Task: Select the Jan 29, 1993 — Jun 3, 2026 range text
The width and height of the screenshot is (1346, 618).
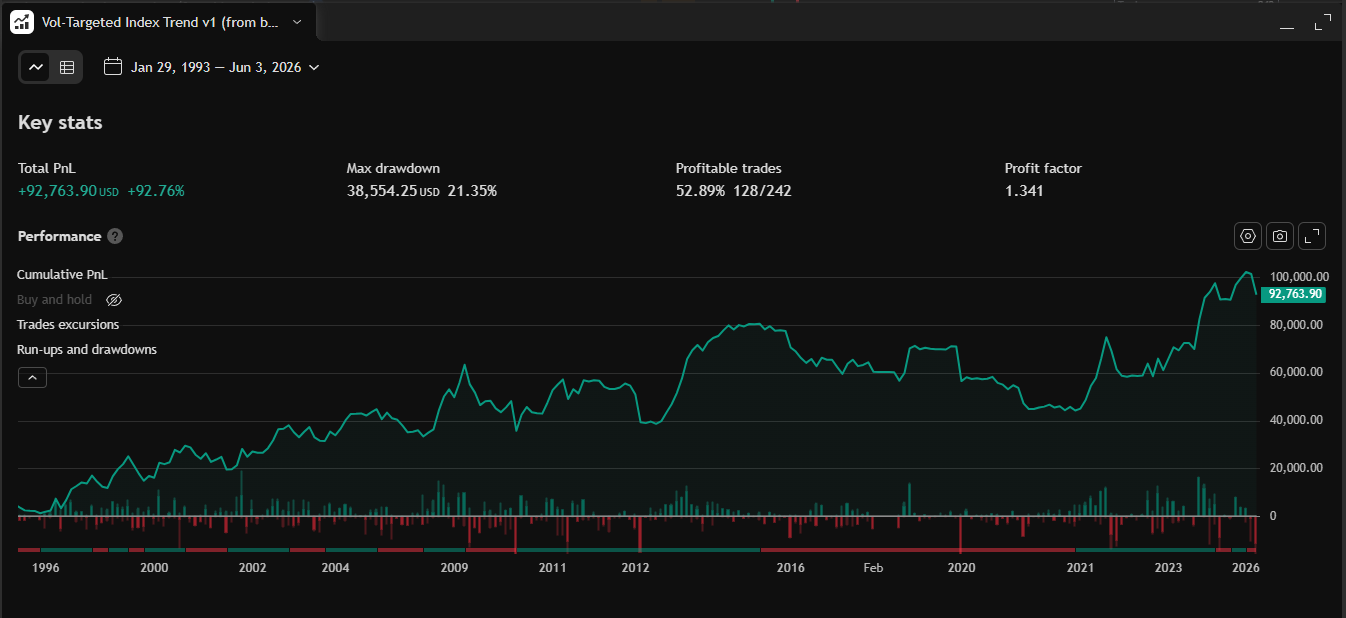Action: pos(216,67)
